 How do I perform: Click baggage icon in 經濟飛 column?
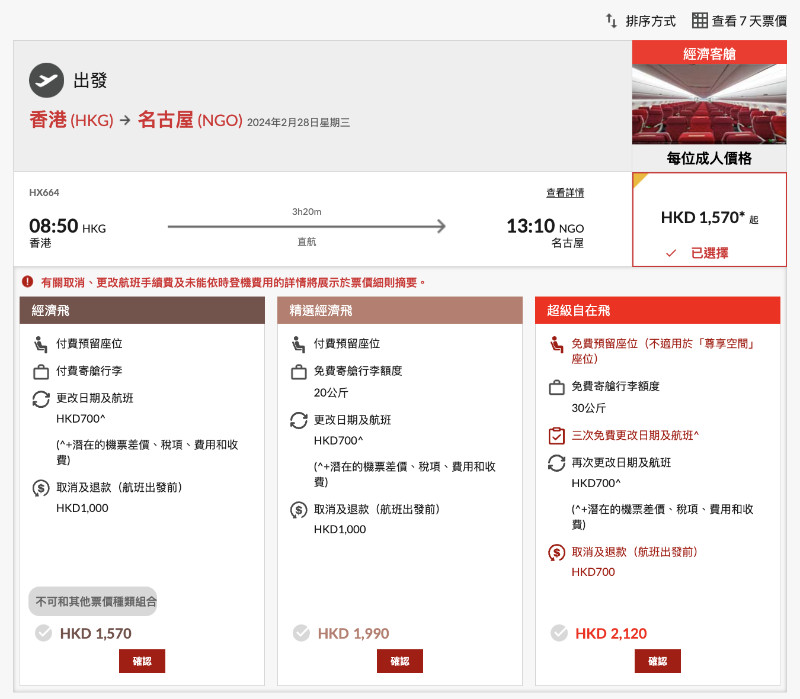41,372
